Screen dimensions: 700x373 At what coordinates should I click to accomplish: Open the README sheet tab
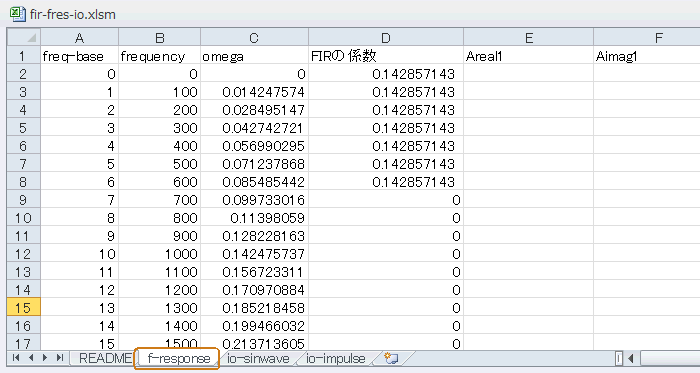pos(104,358)
